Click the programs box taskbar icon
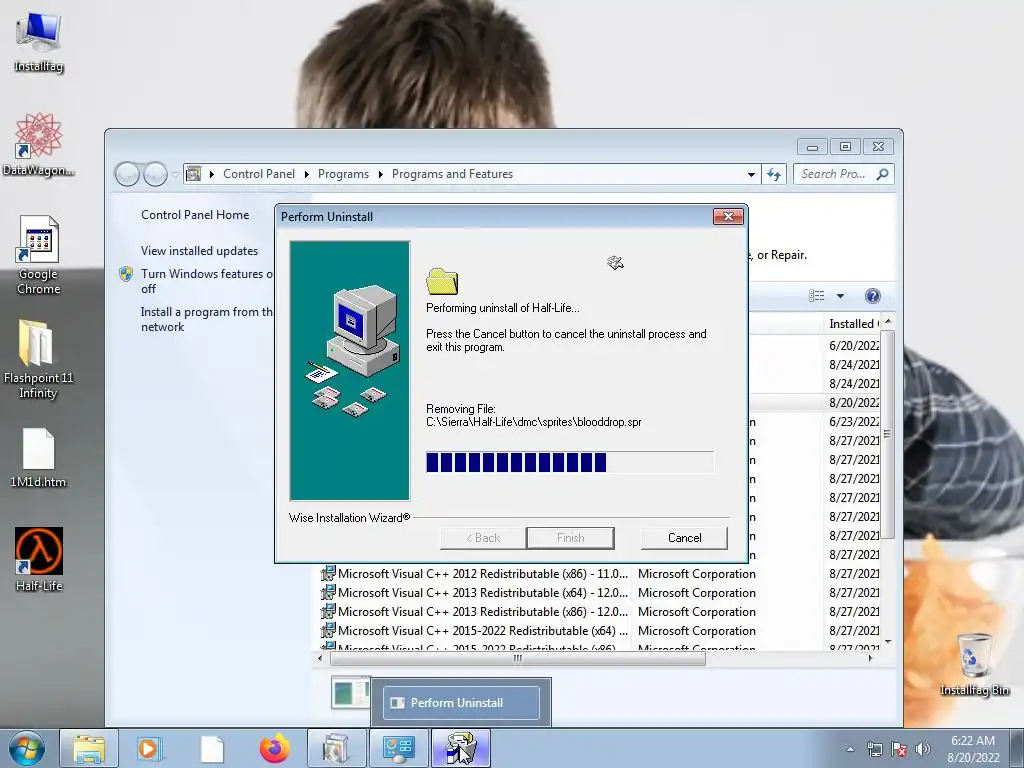 [x=336, y=748]
